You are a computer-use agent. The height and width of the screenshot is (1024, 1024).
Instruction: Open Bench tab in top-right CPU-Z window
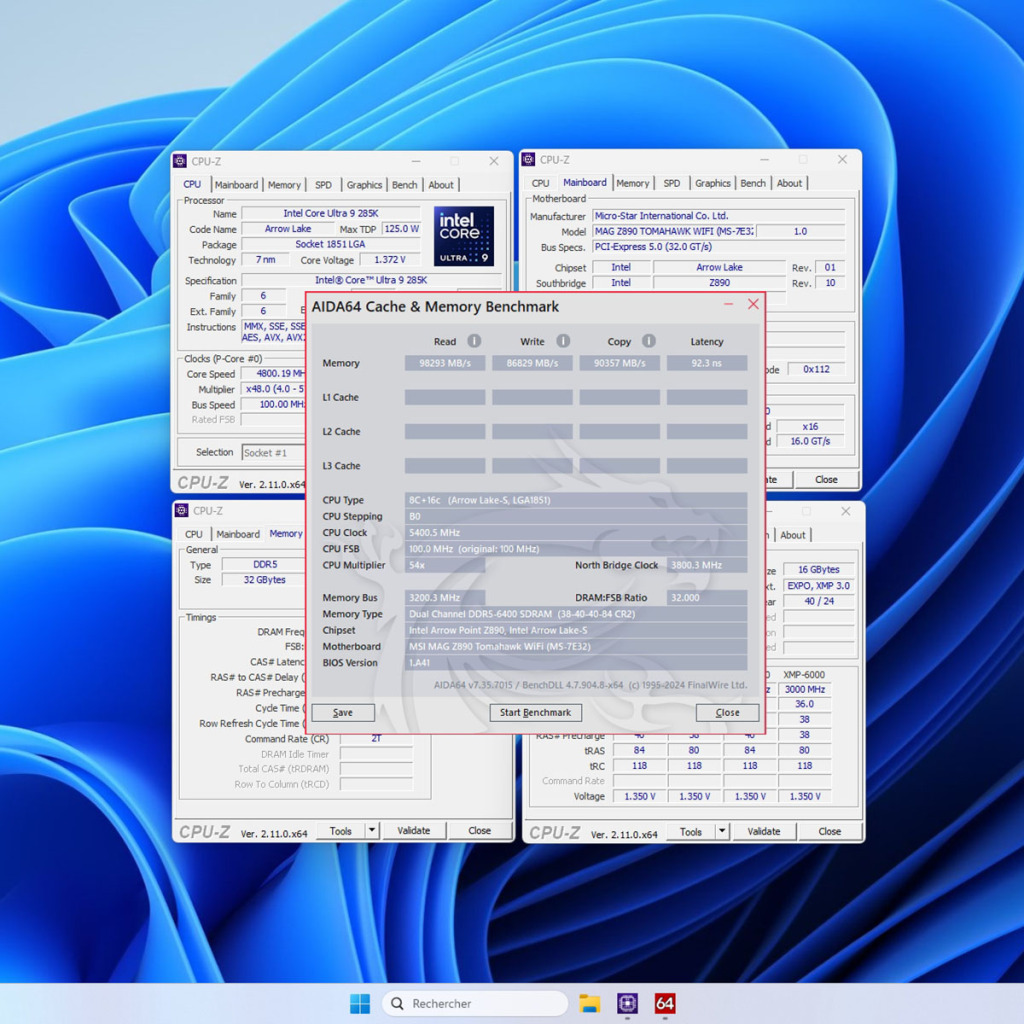(x=753, y=184)
